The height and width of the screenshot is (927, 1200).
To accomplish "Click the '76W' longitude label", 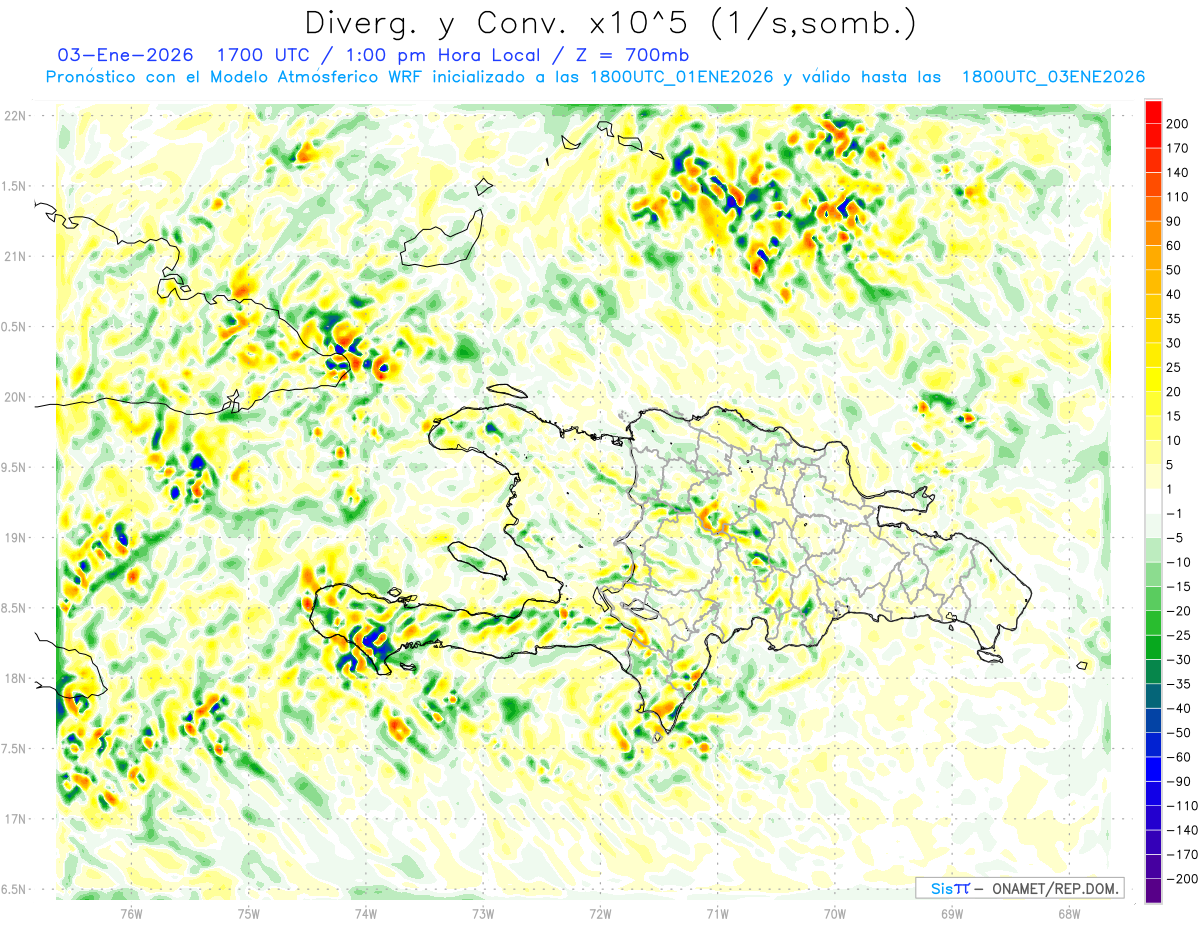I will coord(131,913).
